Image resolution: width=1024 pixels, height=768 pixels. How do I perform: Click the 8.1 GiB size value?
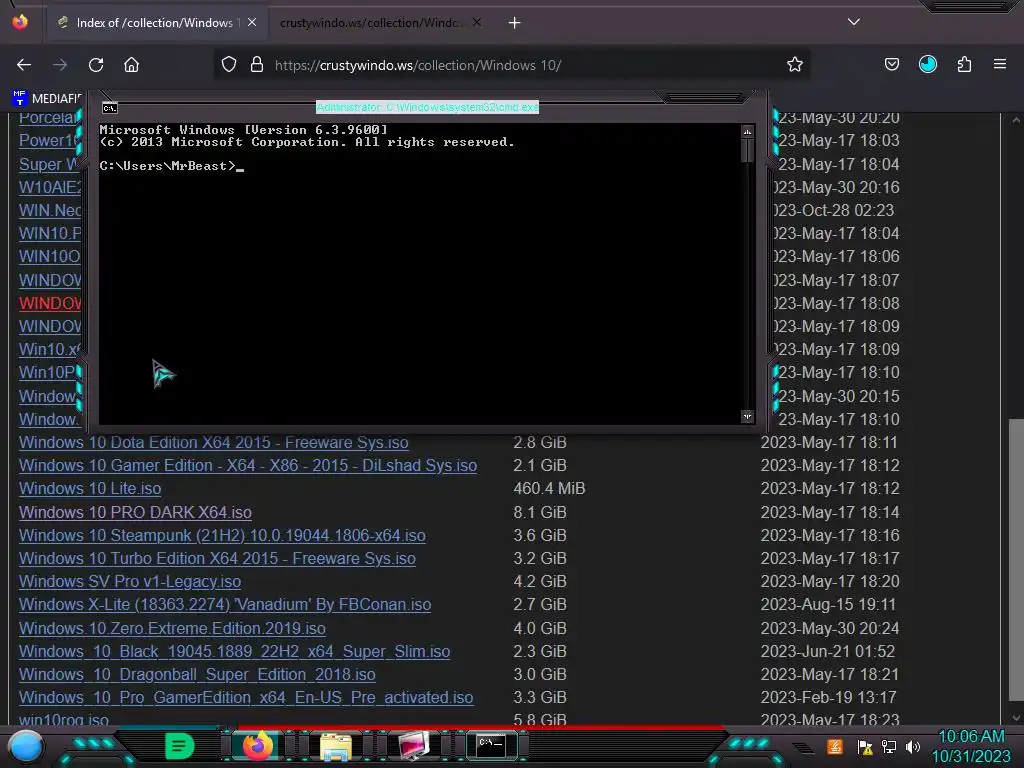point(539,513)
